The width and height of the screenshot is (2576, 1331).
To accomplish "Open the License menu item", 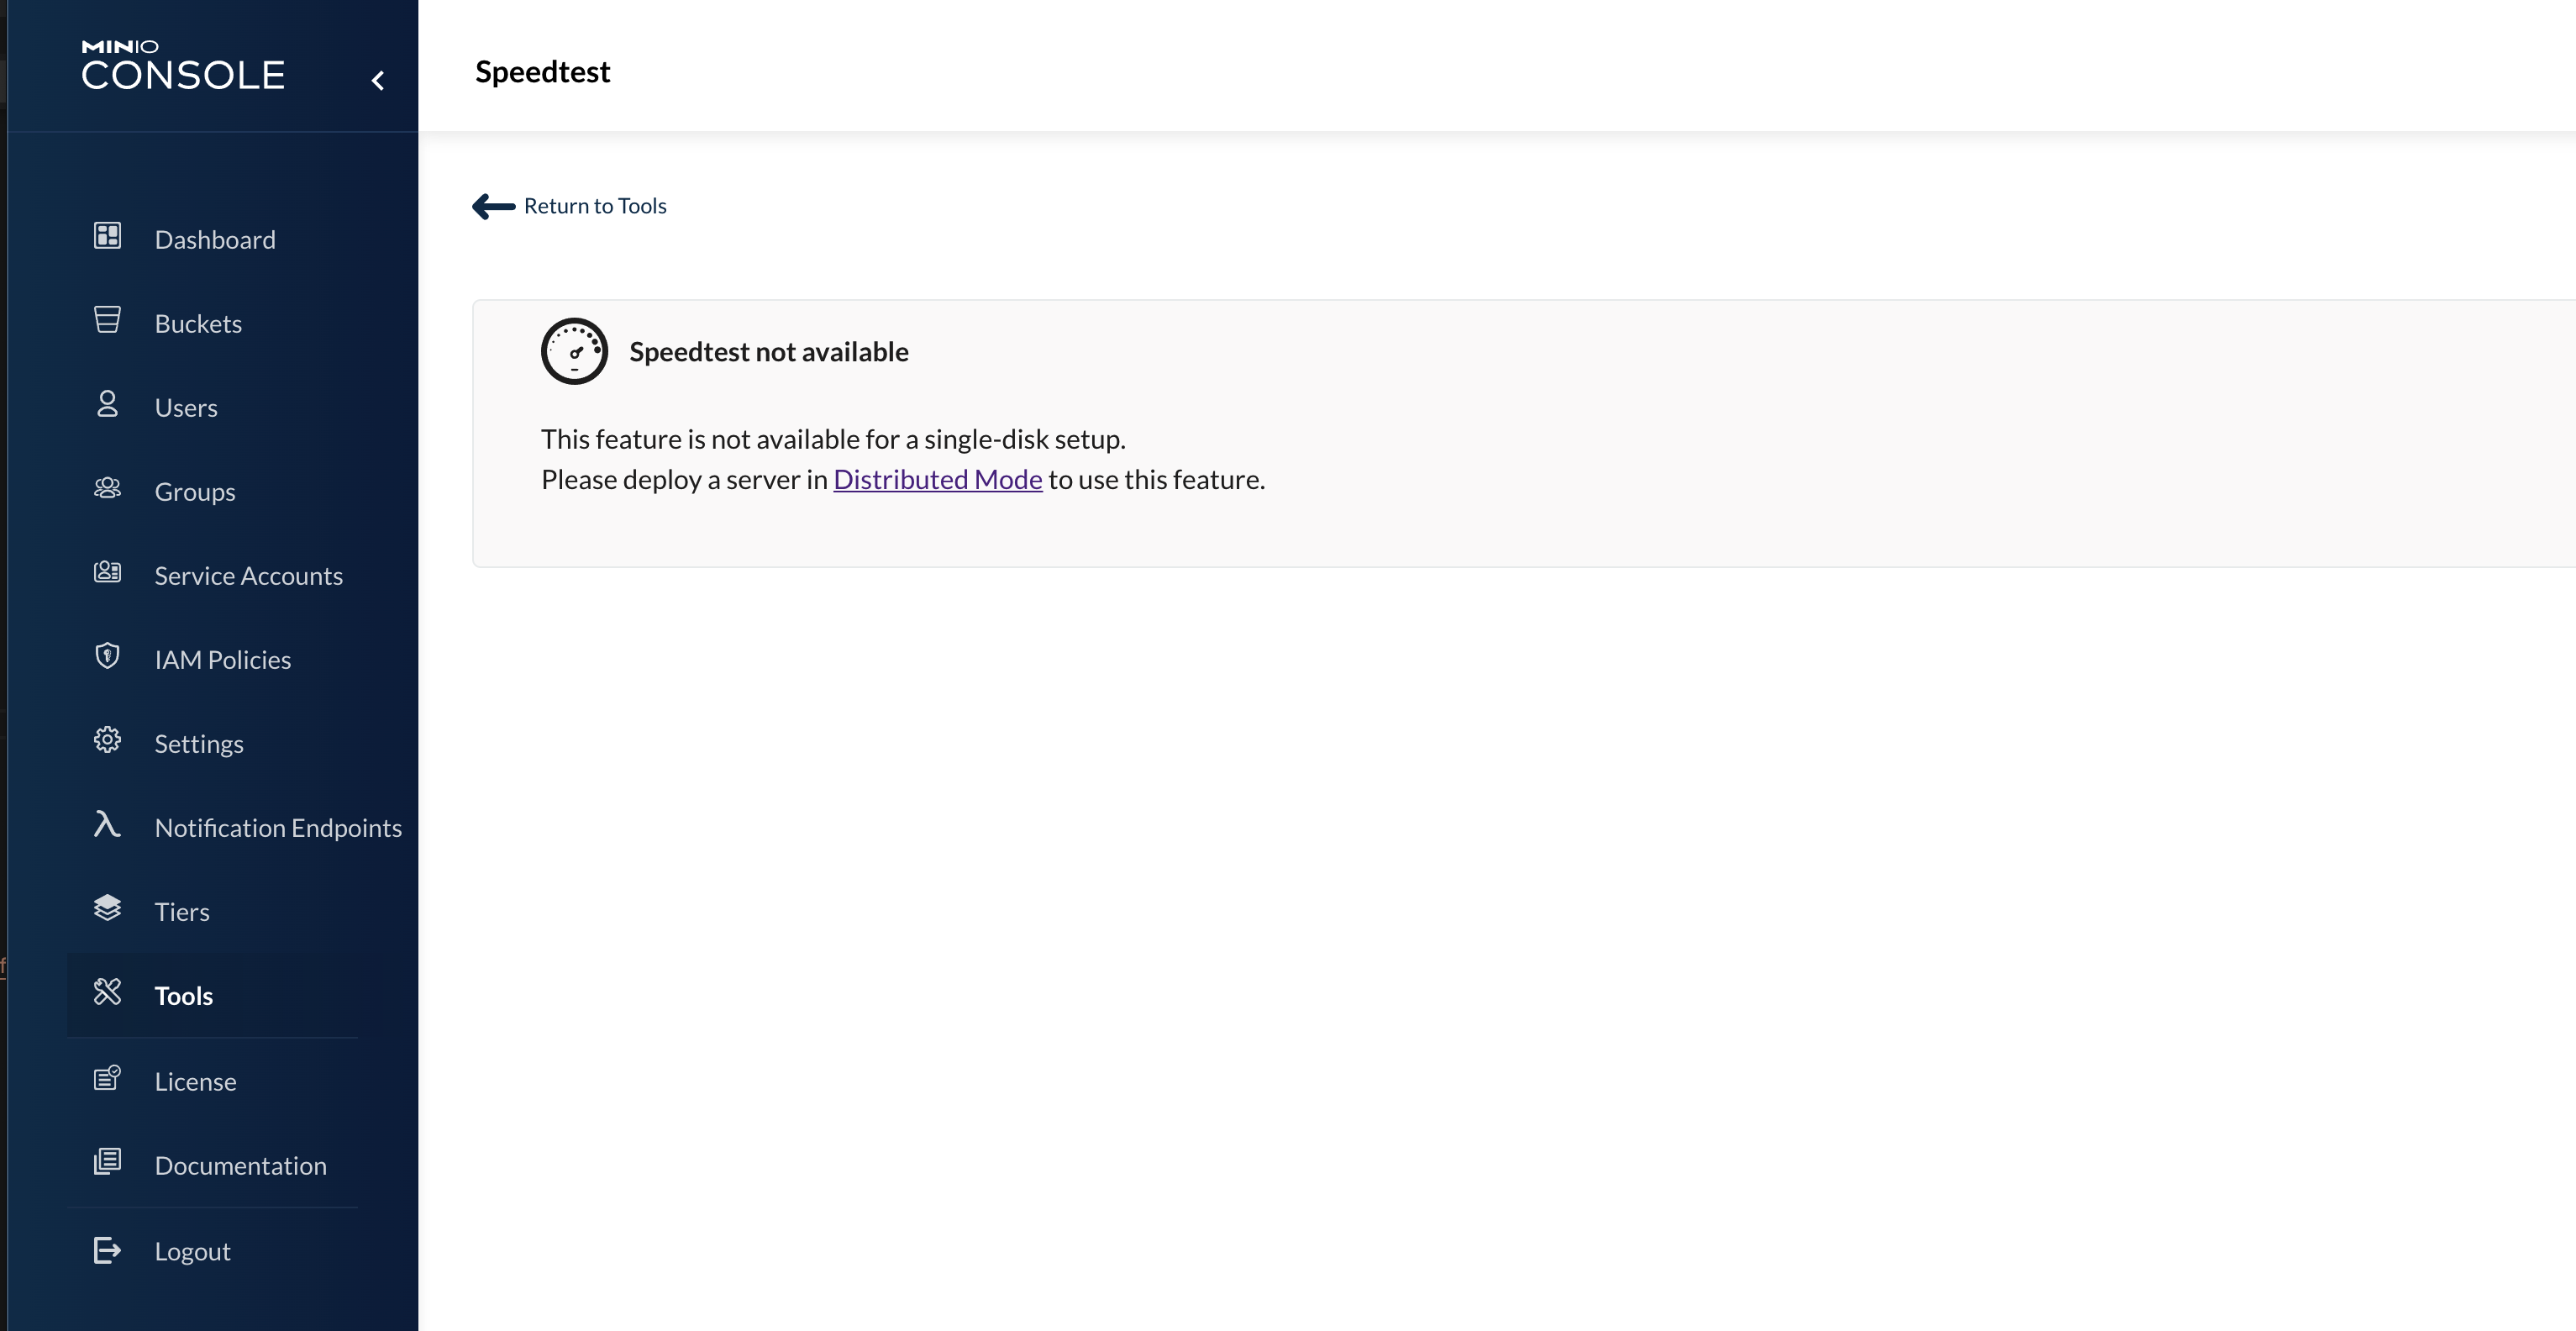I will (195, 1082).
